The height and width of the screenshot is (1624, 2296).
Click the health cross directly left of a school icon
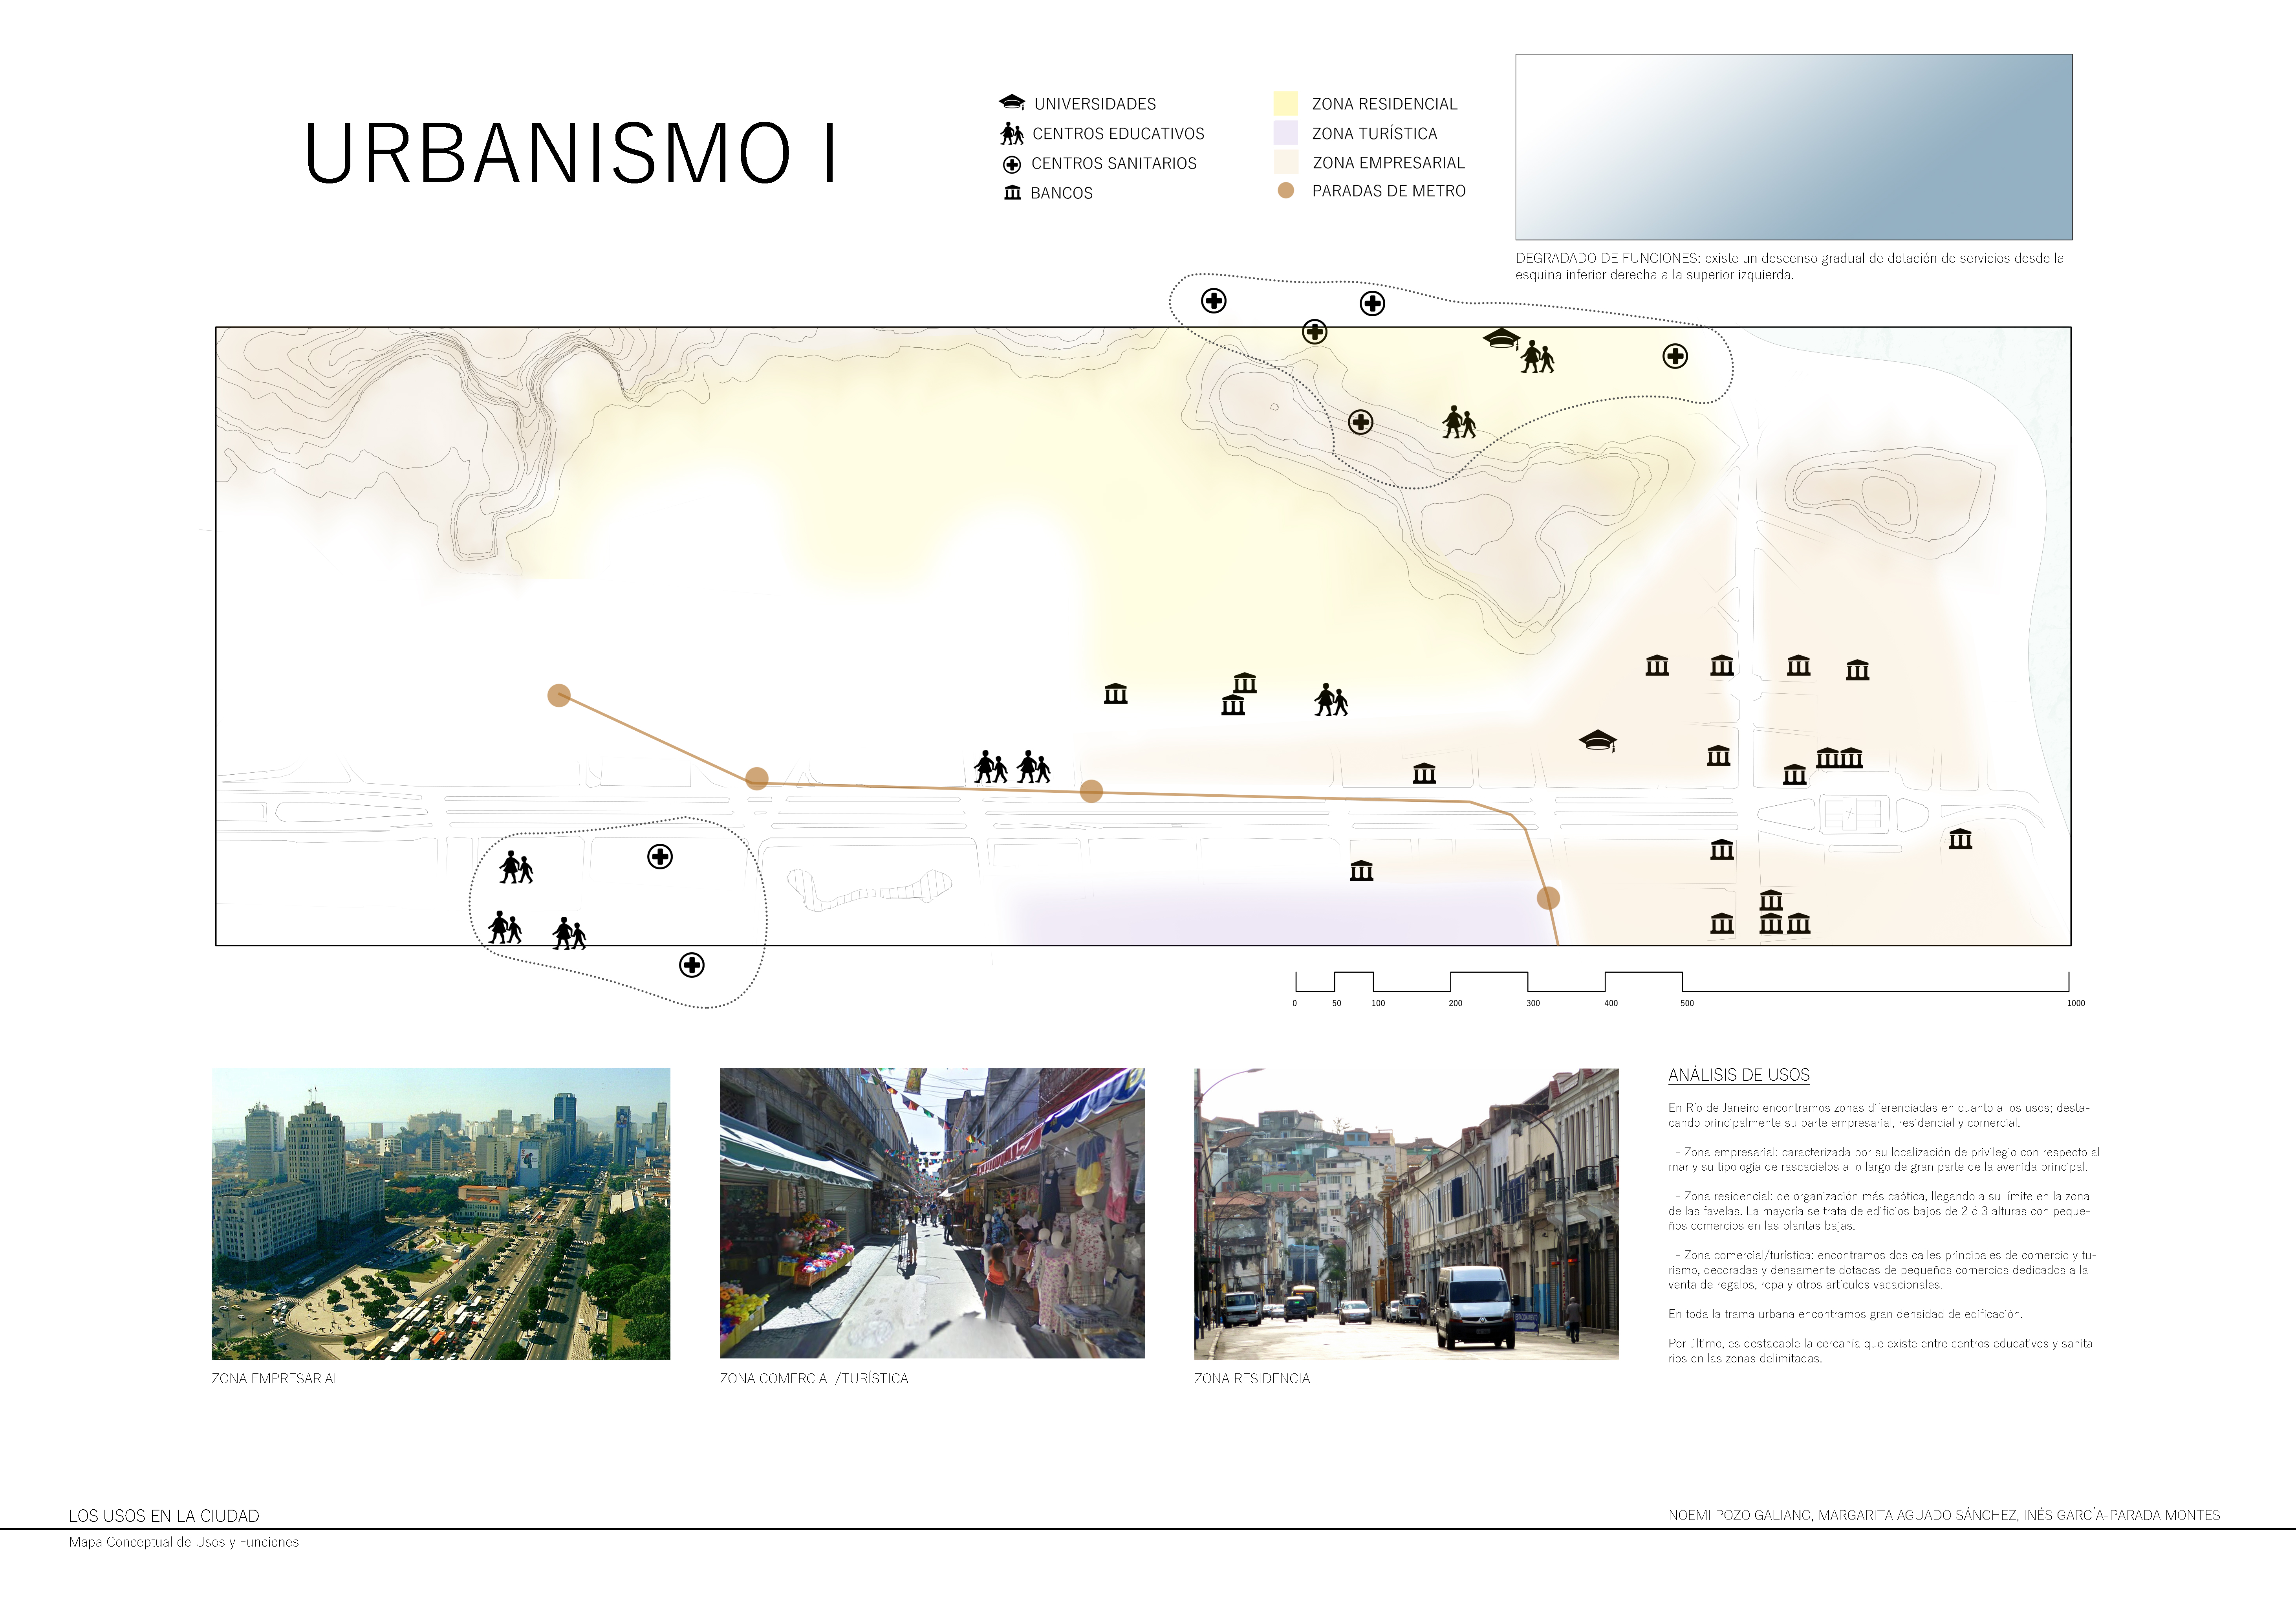[x=1360, y=422]
